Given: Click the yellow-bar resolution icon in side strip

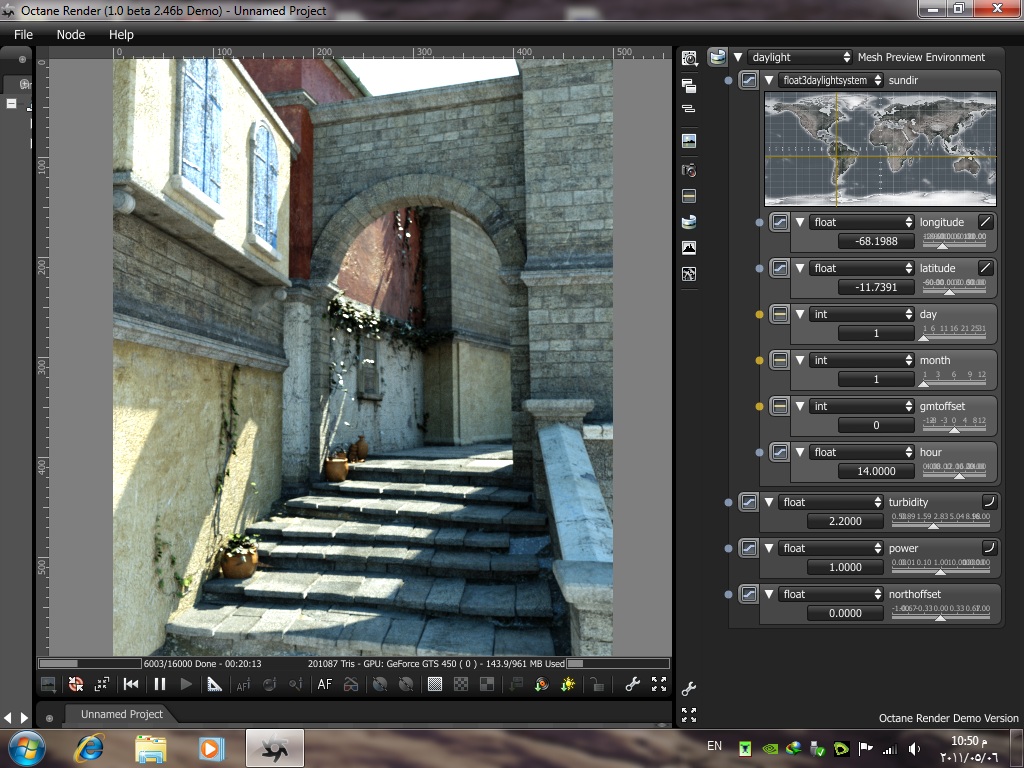Looking at the screenshot, I should pyautogui.click(x=689, y=196).
